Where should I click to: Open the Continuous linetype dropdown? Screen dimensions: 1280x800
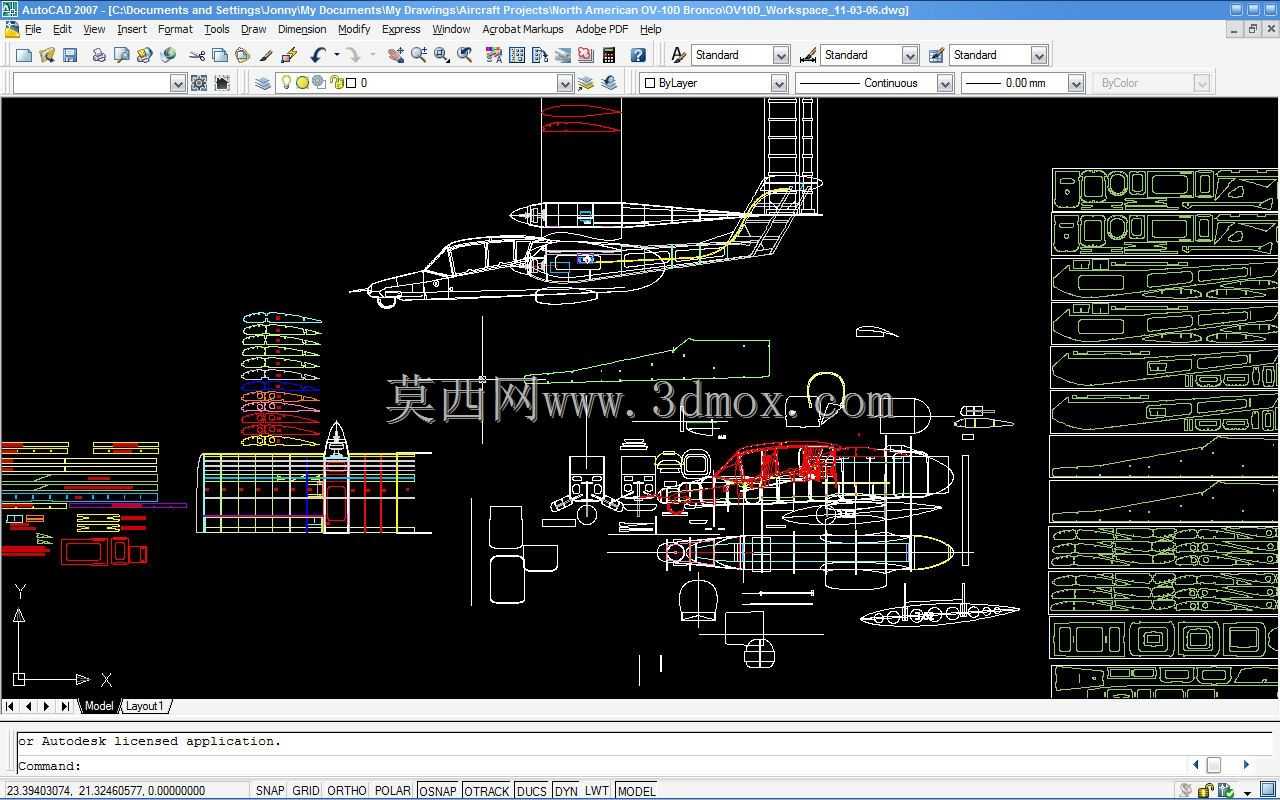click(x=945, y=83)
